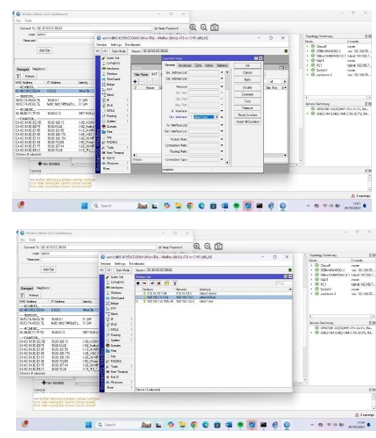Expand the Src. Address List field arrow

coord(221,72)
